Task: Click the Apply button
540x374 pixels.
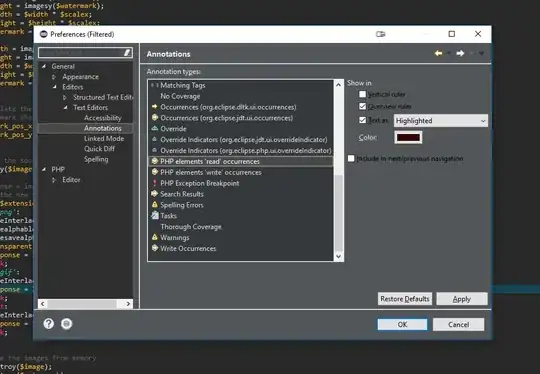Action: coord(462,299)
